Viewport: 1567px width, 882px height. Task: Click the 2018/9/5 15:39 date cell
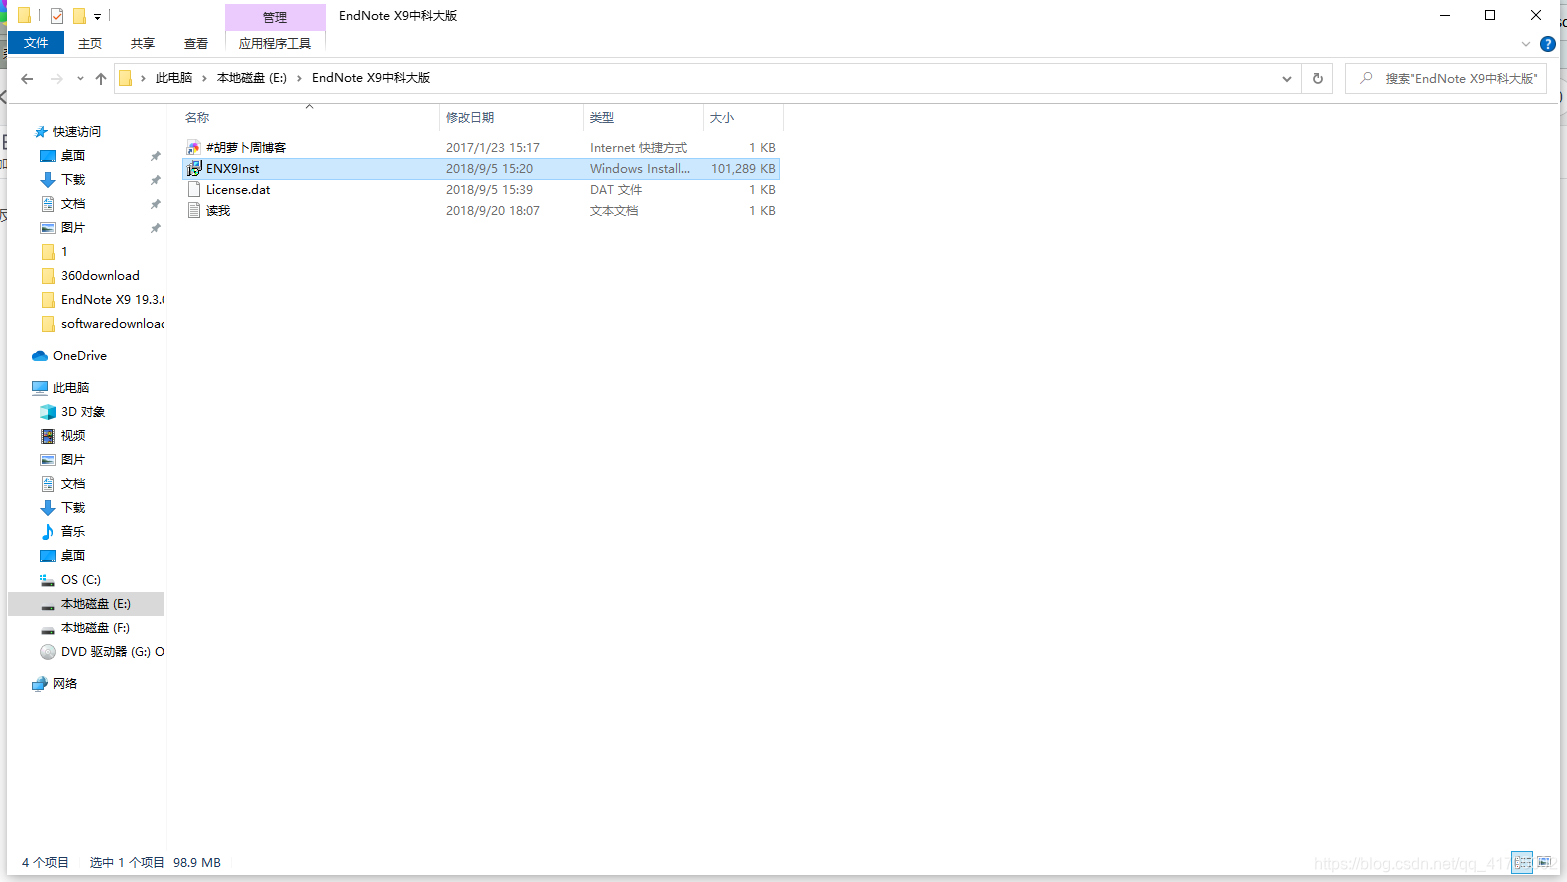coord(489,190)
